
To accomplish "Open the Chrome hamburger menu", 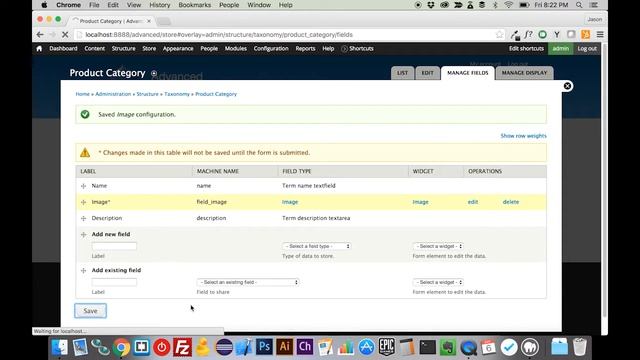I will [x=600, y=35].
